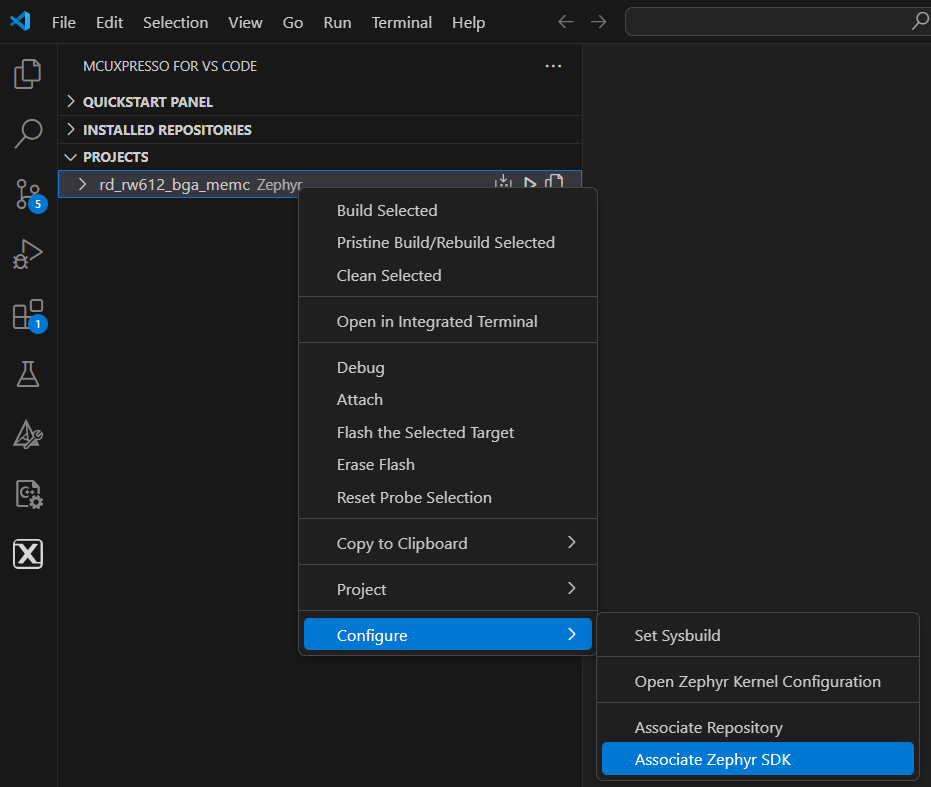
Task: Select Pristine Build/Rebuild Selected
Action: tap(445, 242)
